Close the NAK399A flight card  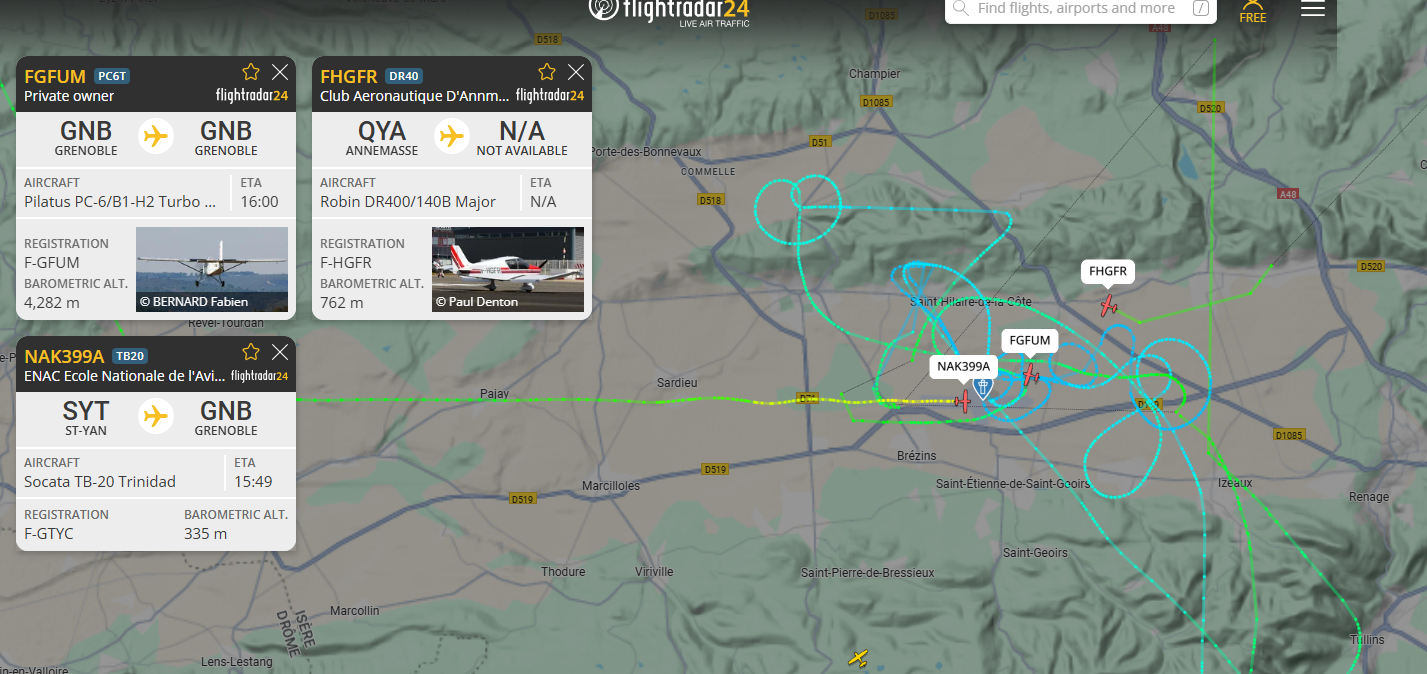280,352
